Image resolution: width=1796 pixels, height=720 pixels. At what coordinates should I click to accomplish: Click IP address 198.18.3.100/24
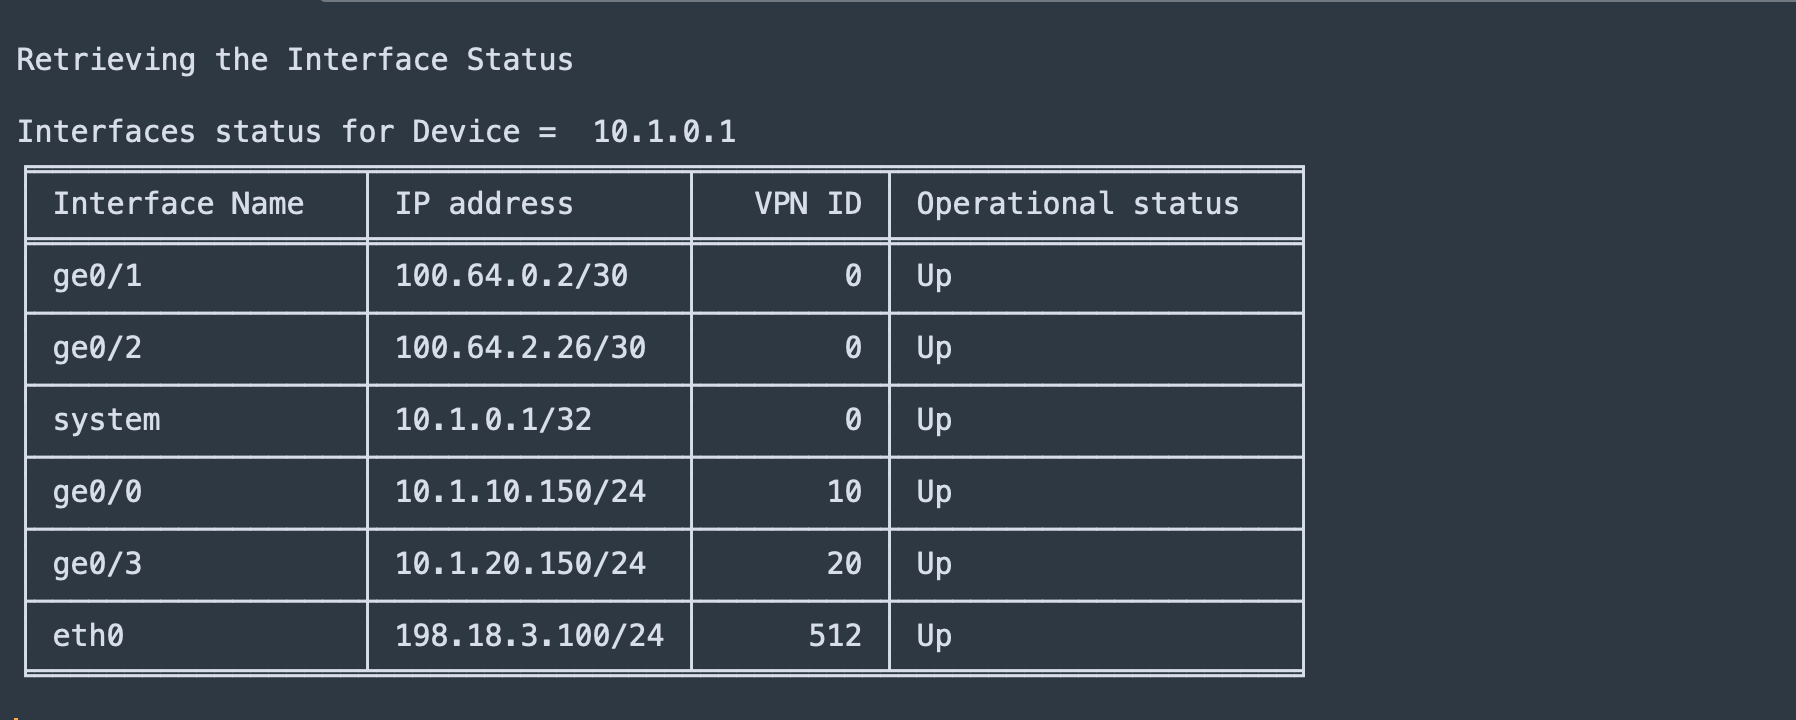coord(529,636)
